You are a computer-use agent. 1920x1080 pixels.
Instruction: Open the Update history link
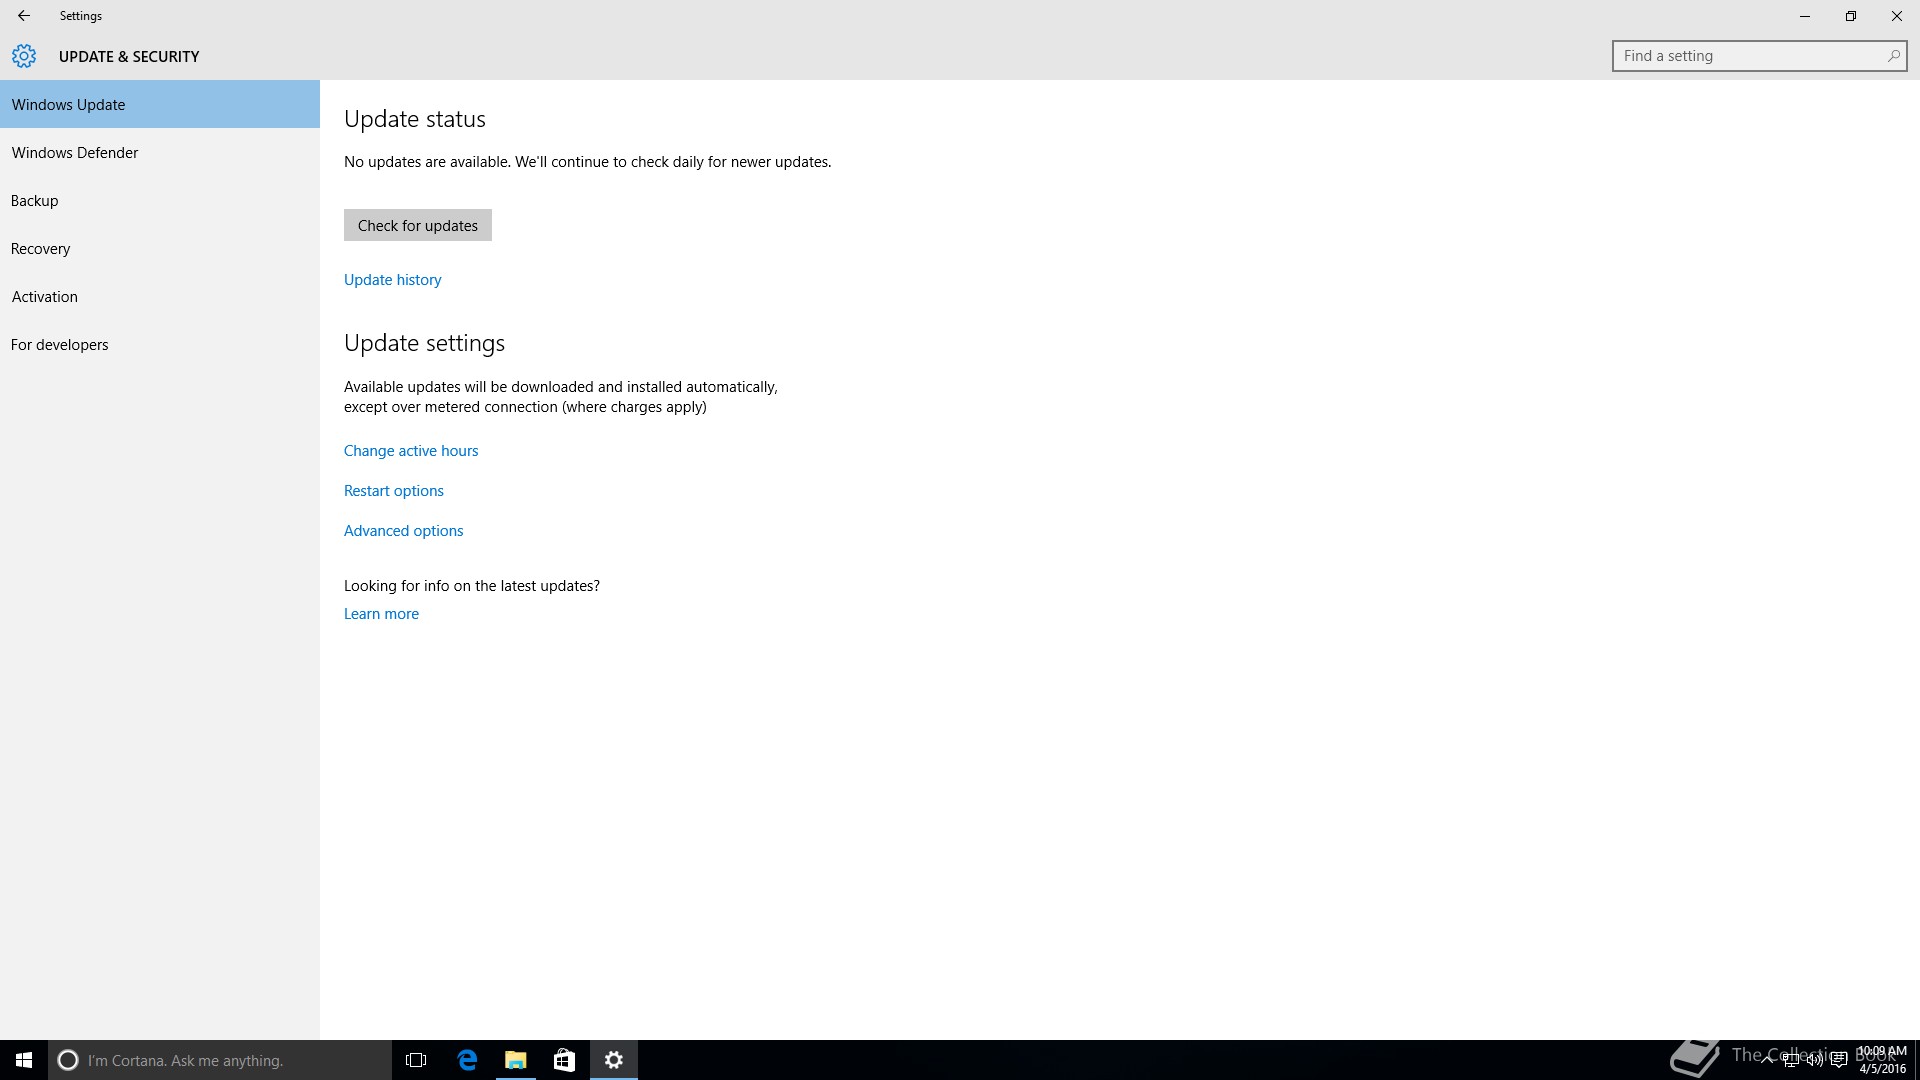393,280
